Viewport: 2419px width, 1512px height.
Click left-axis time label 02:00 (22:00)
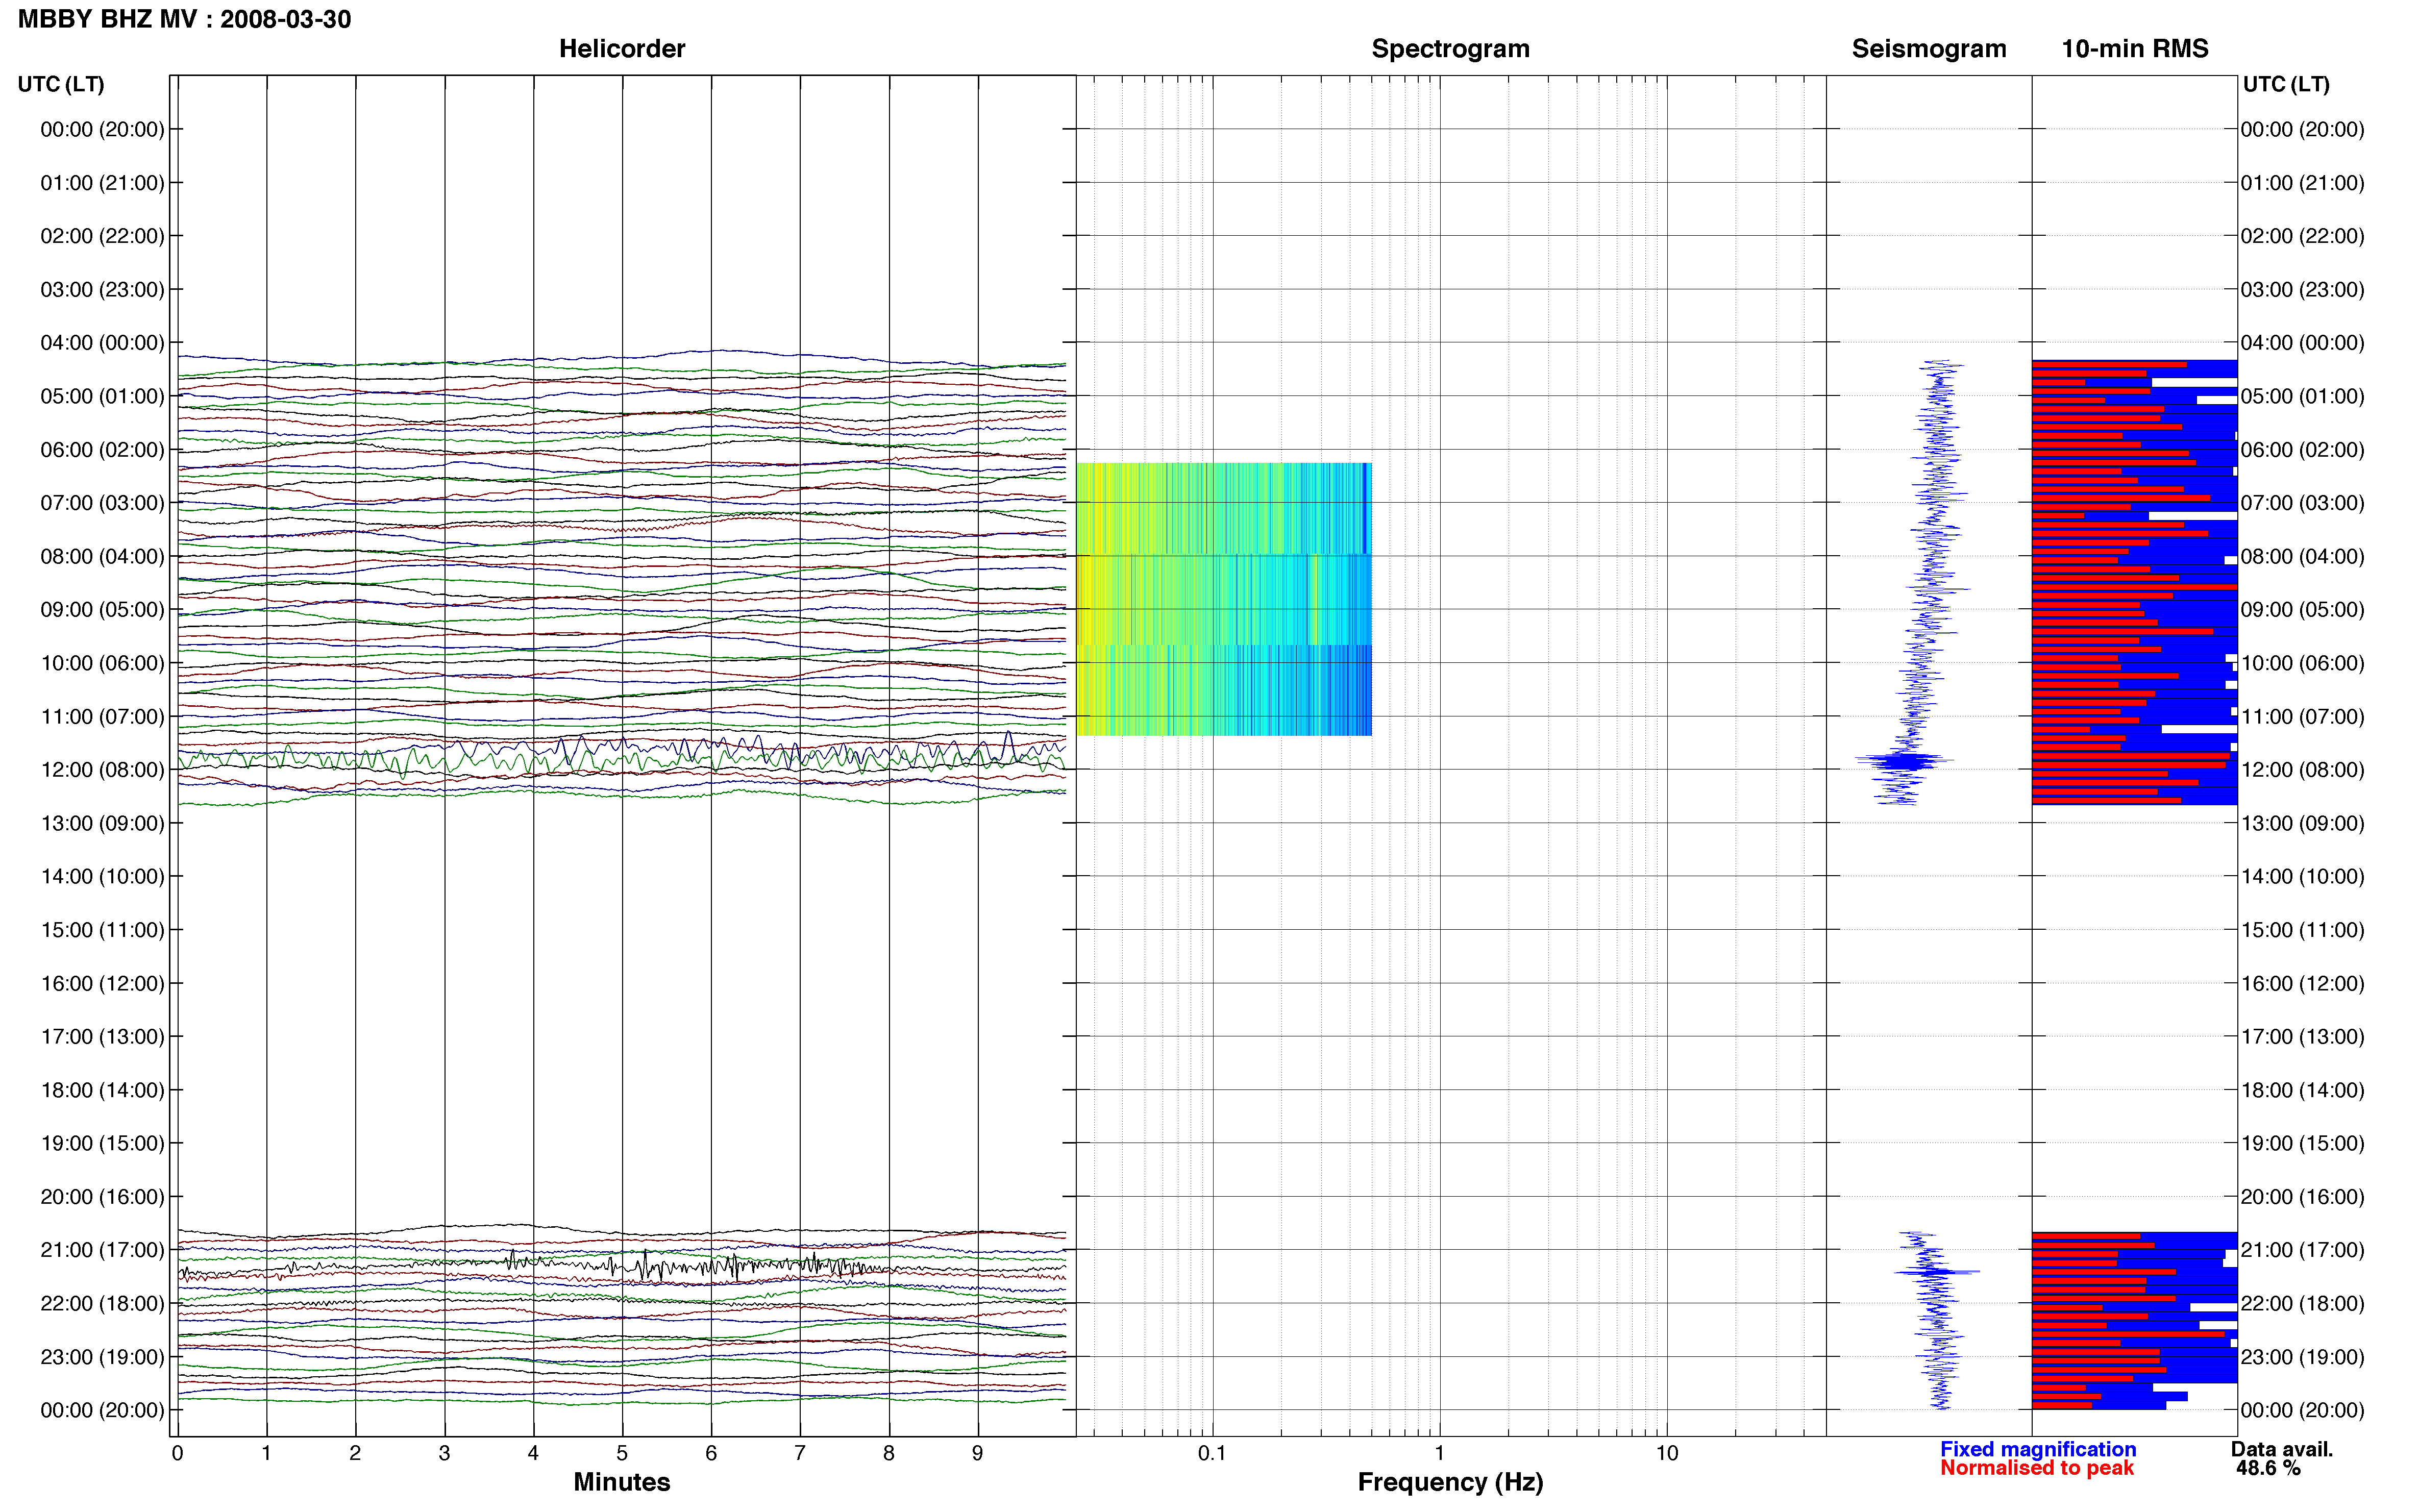(x=102, y=236)
